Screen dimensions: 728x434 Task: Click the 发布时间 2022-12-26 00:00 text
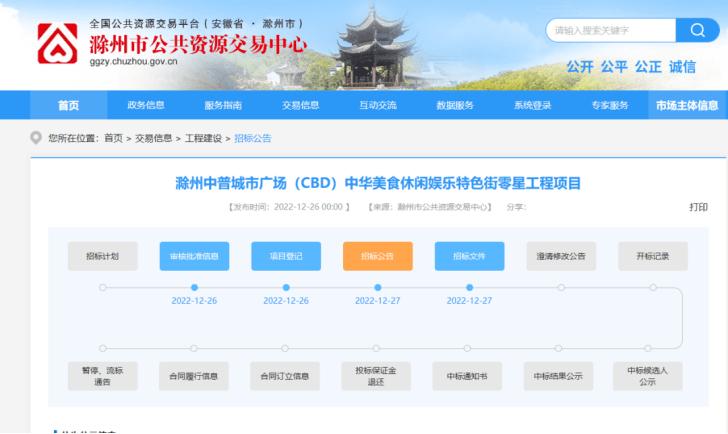click(288, 207)
